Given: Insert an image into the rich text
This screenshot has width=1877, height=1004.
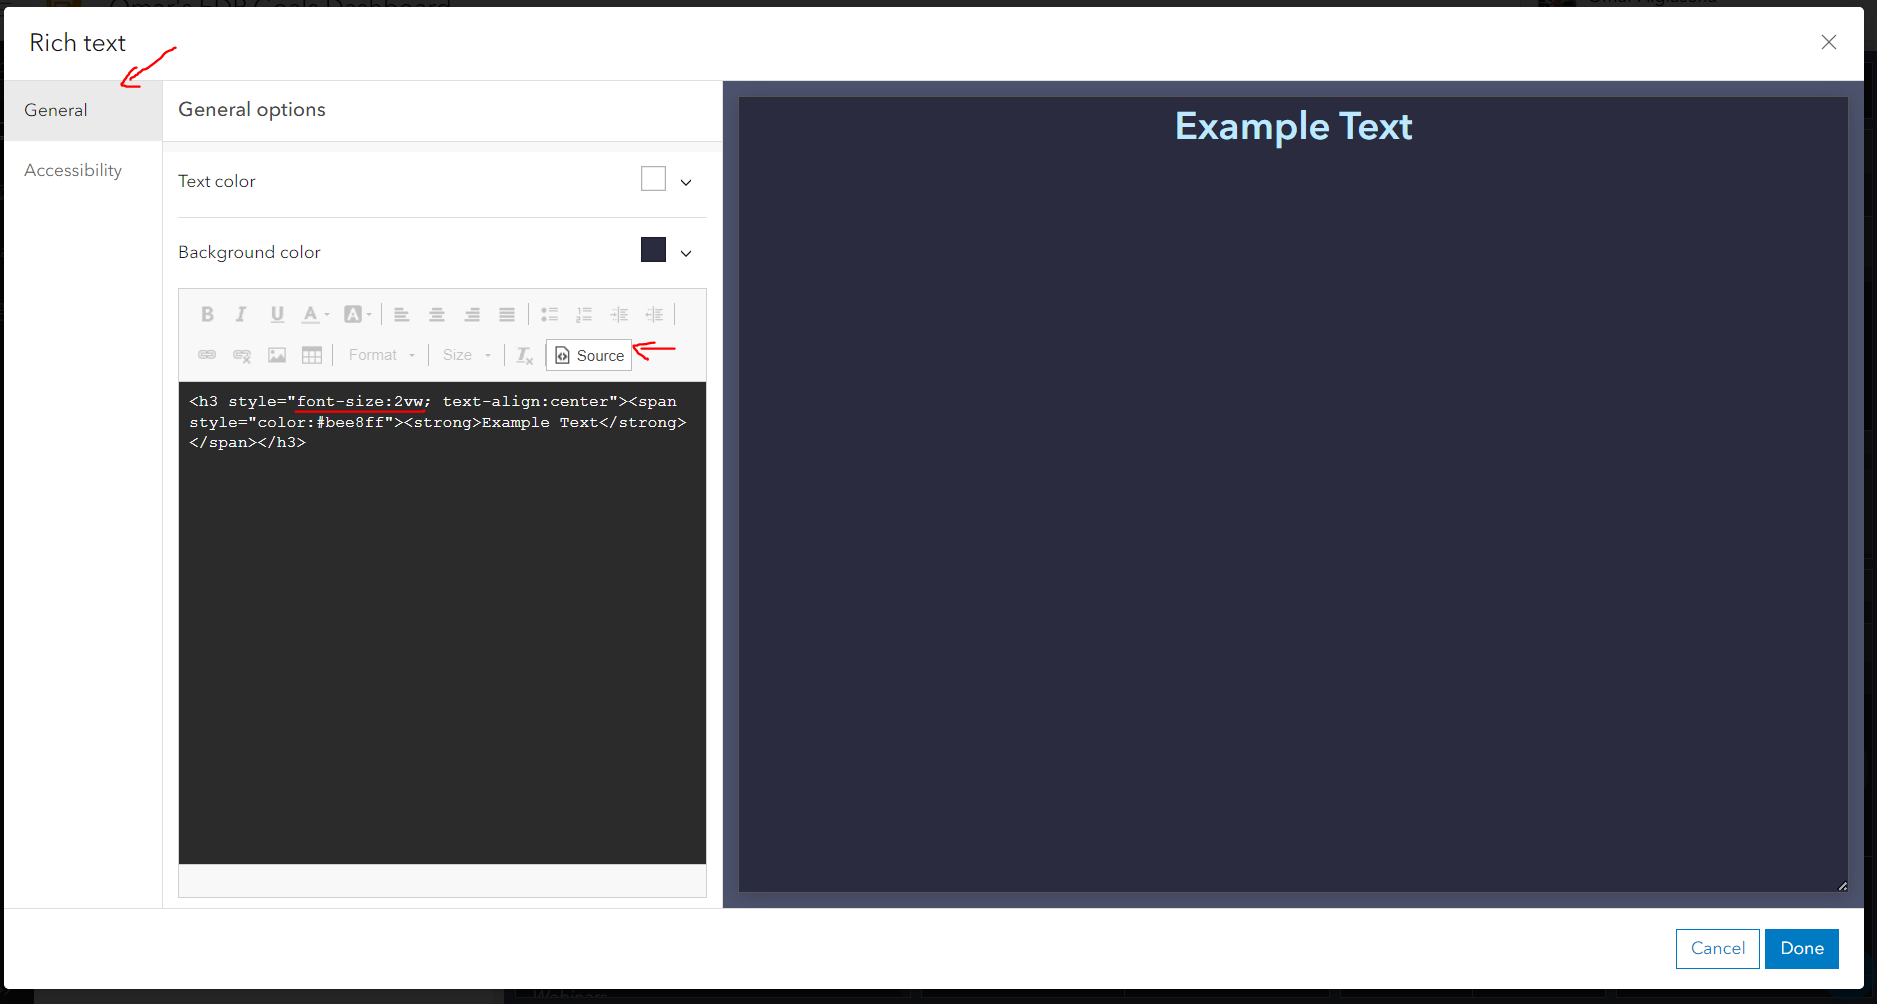Looking at the screenshot, I should [277, 355].
